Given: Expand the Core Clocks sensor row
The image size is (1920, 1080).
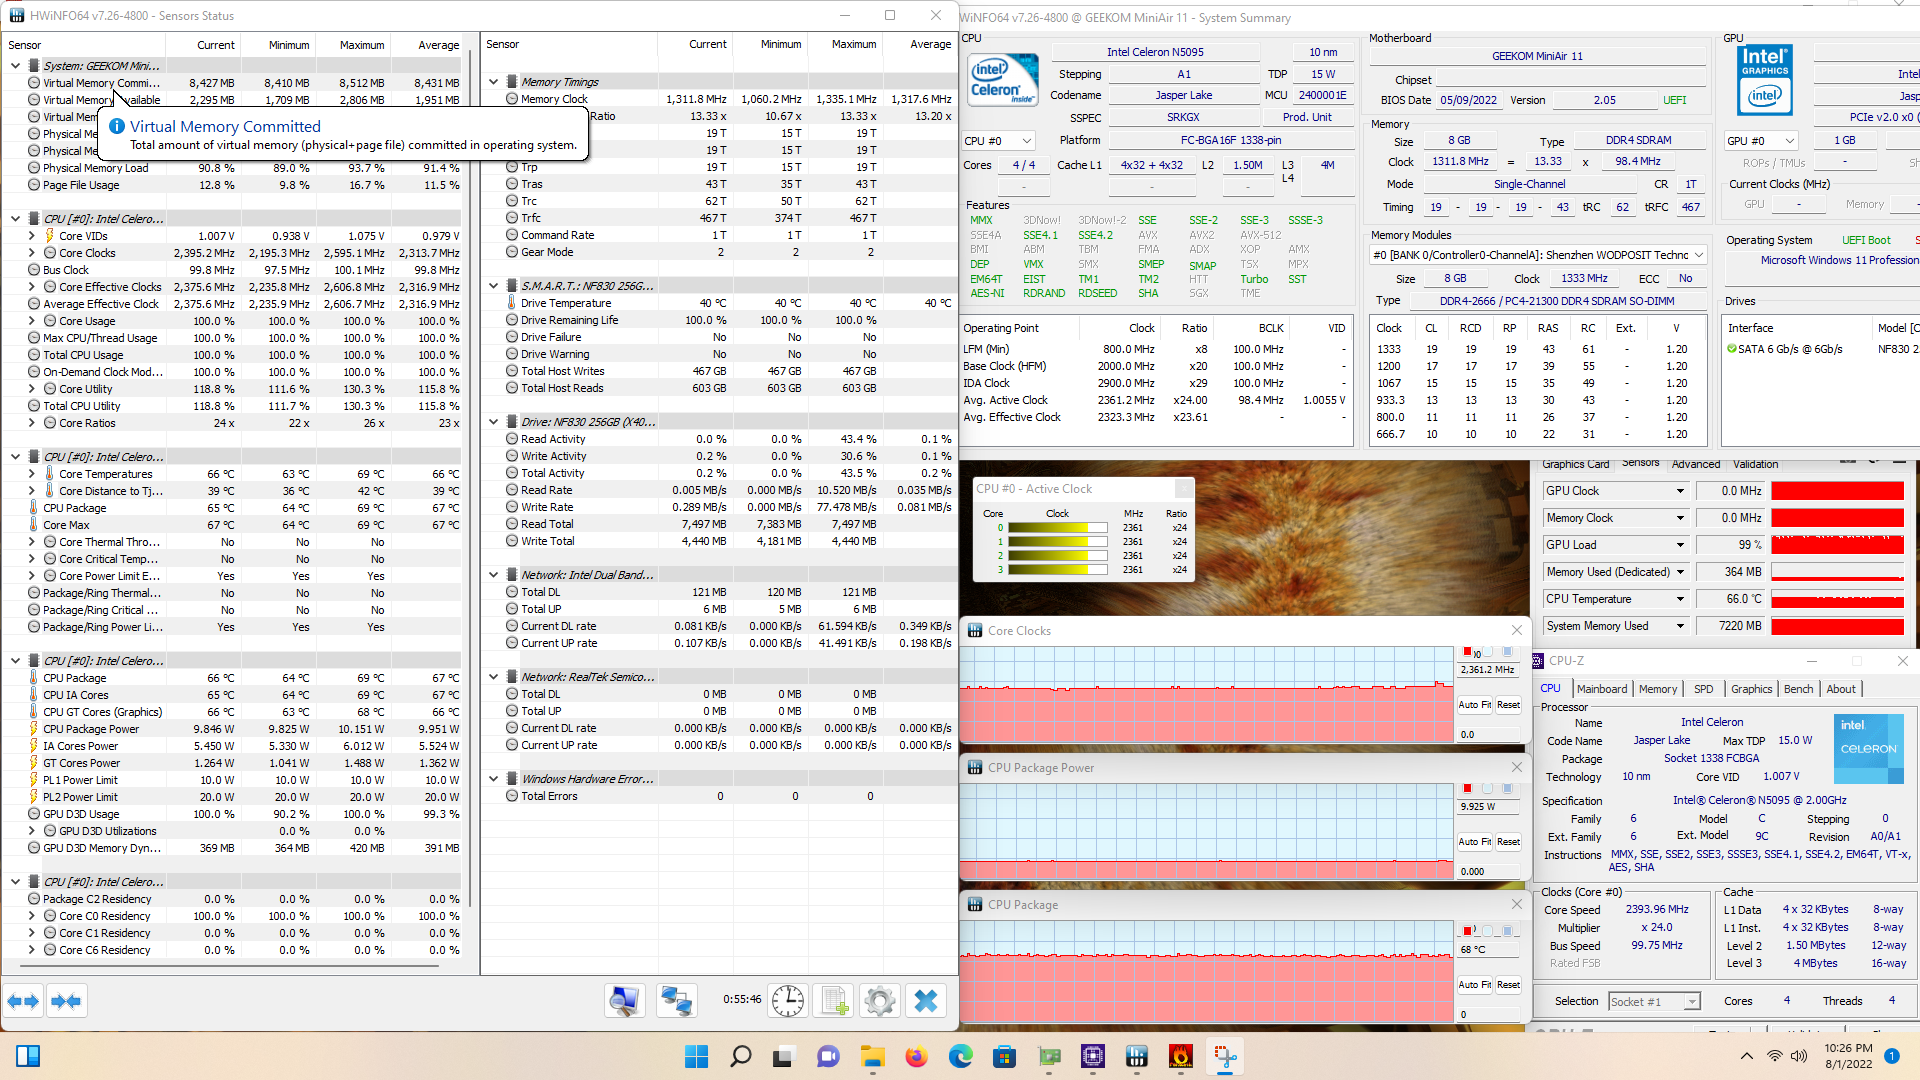Looking at the screenshot, I should (31, 253).
